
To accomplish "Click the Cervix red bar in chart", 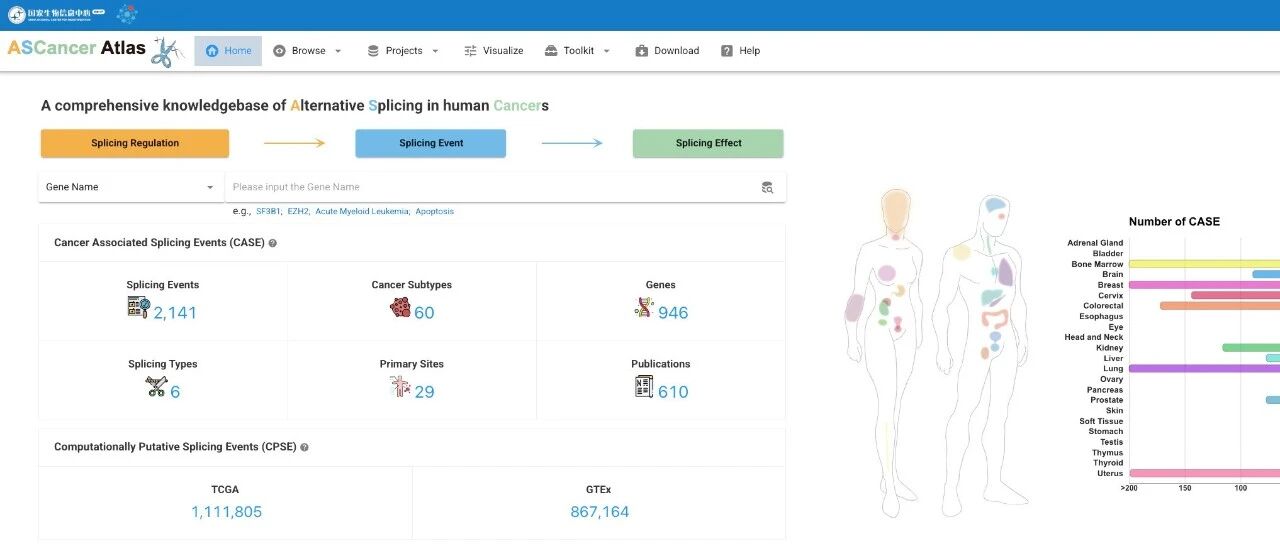I will coord(1236,295).
